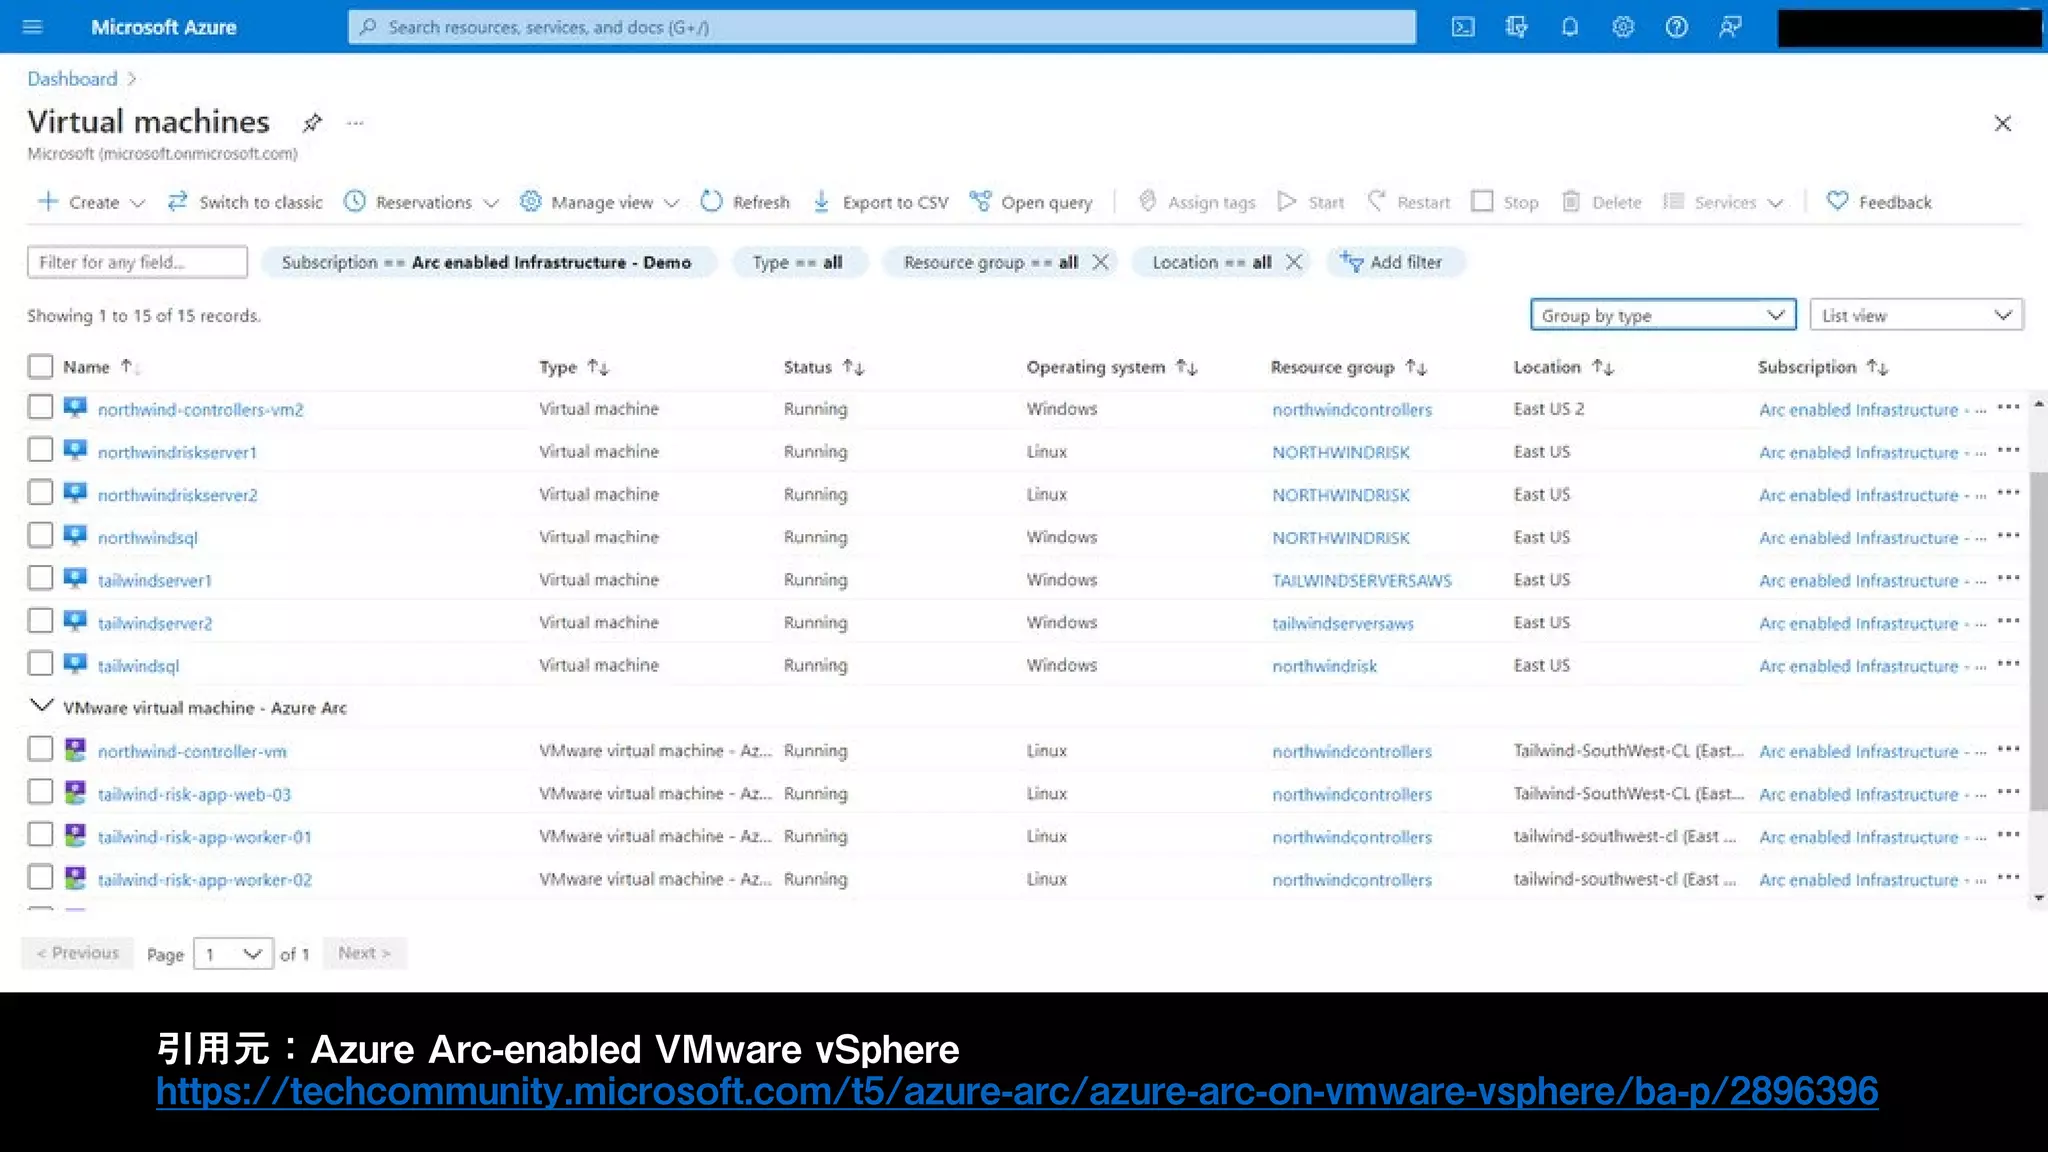Open the List view dropdown
Viewport: 2048px width, 1152px height.
point(1916,315)
